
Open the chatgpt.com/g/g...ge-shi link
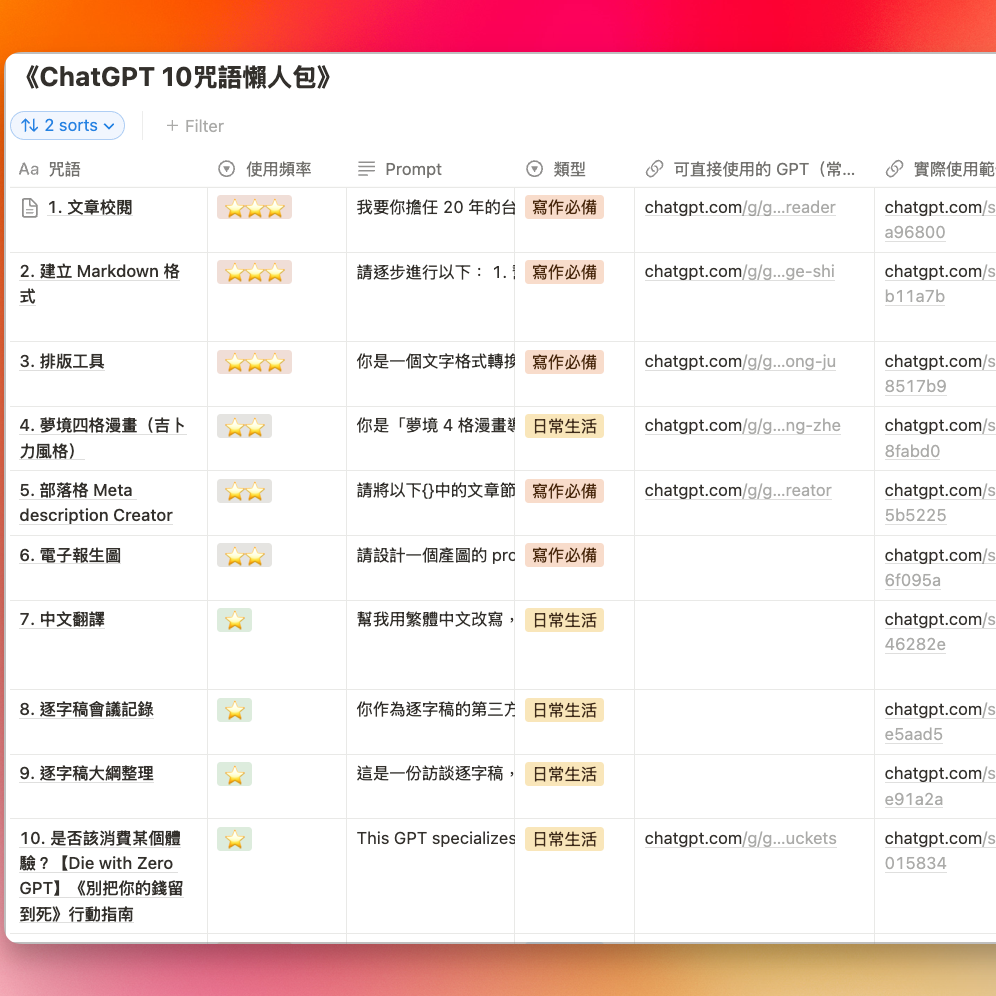coord(739,272)
